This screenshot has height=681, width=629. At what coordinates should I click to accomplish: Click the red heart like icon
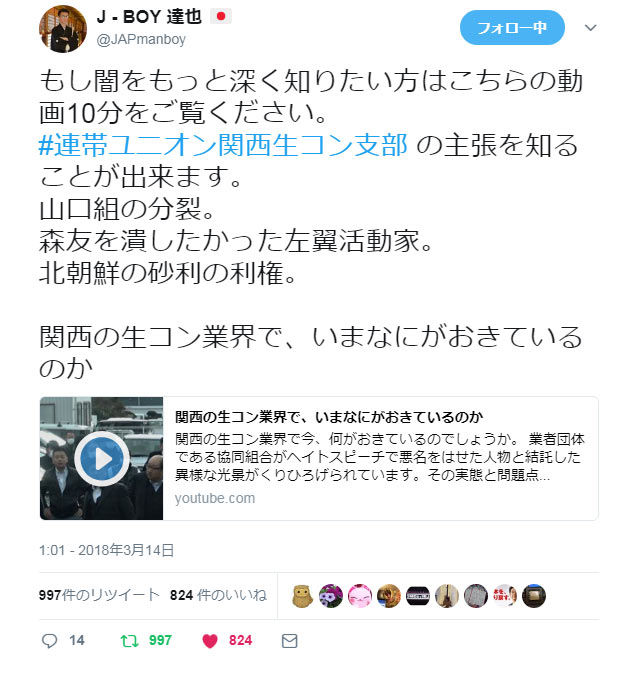tap(210, 641)
